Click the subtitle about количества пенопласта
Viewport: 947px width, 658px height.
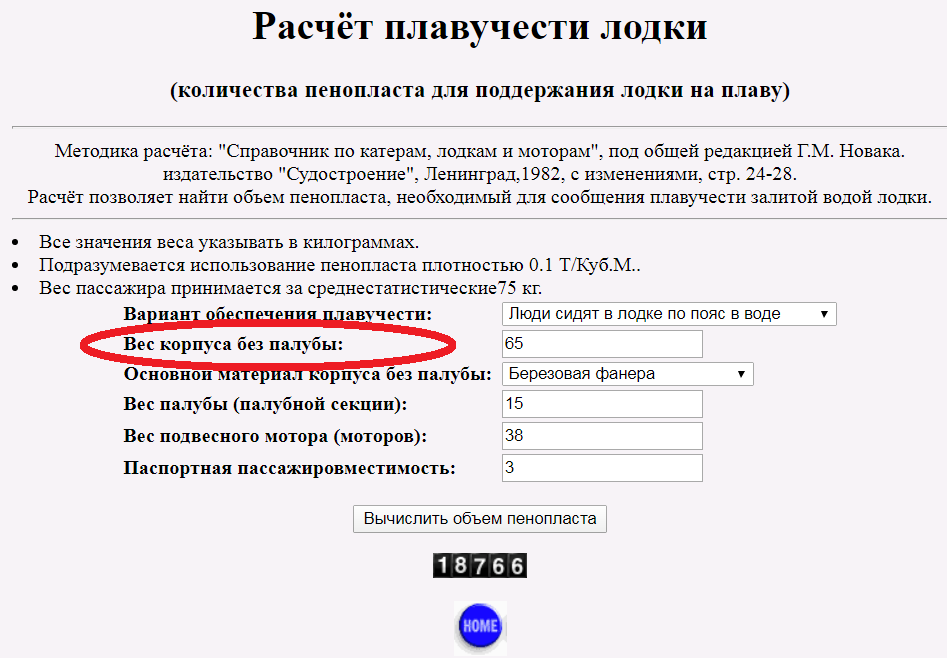tap(479, 91)
